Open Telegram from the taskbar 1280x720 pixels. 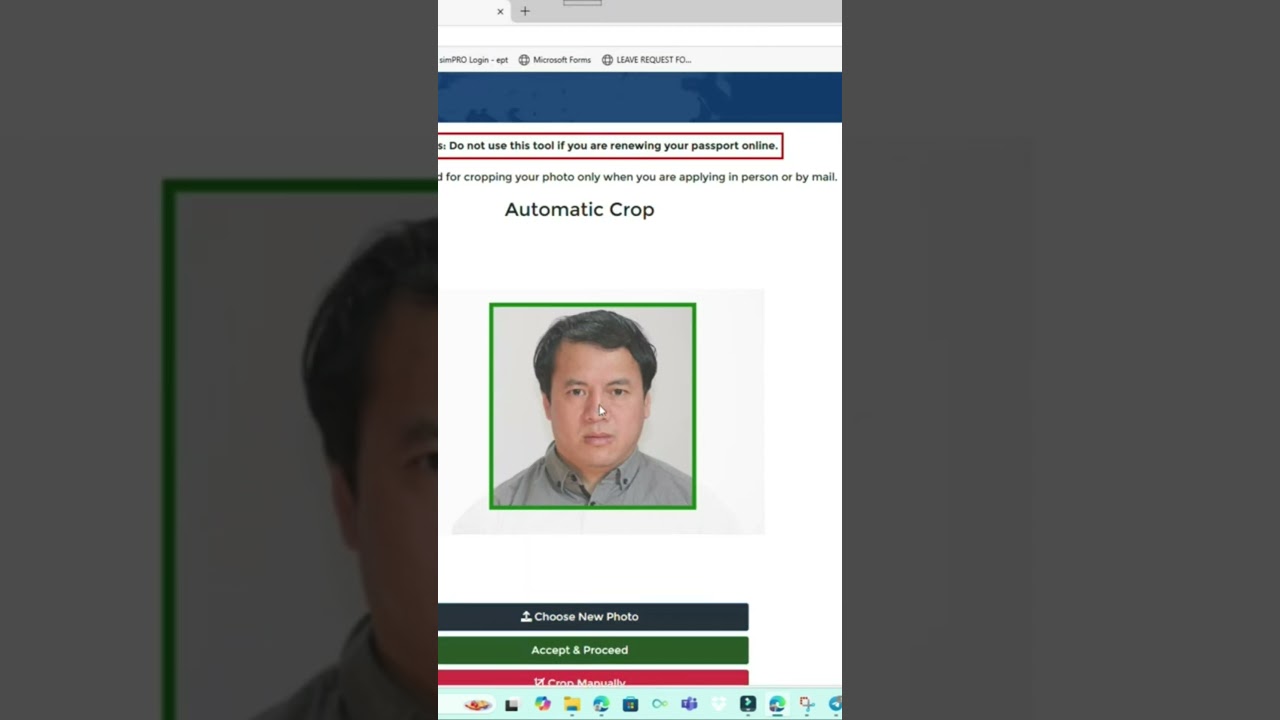835,704
